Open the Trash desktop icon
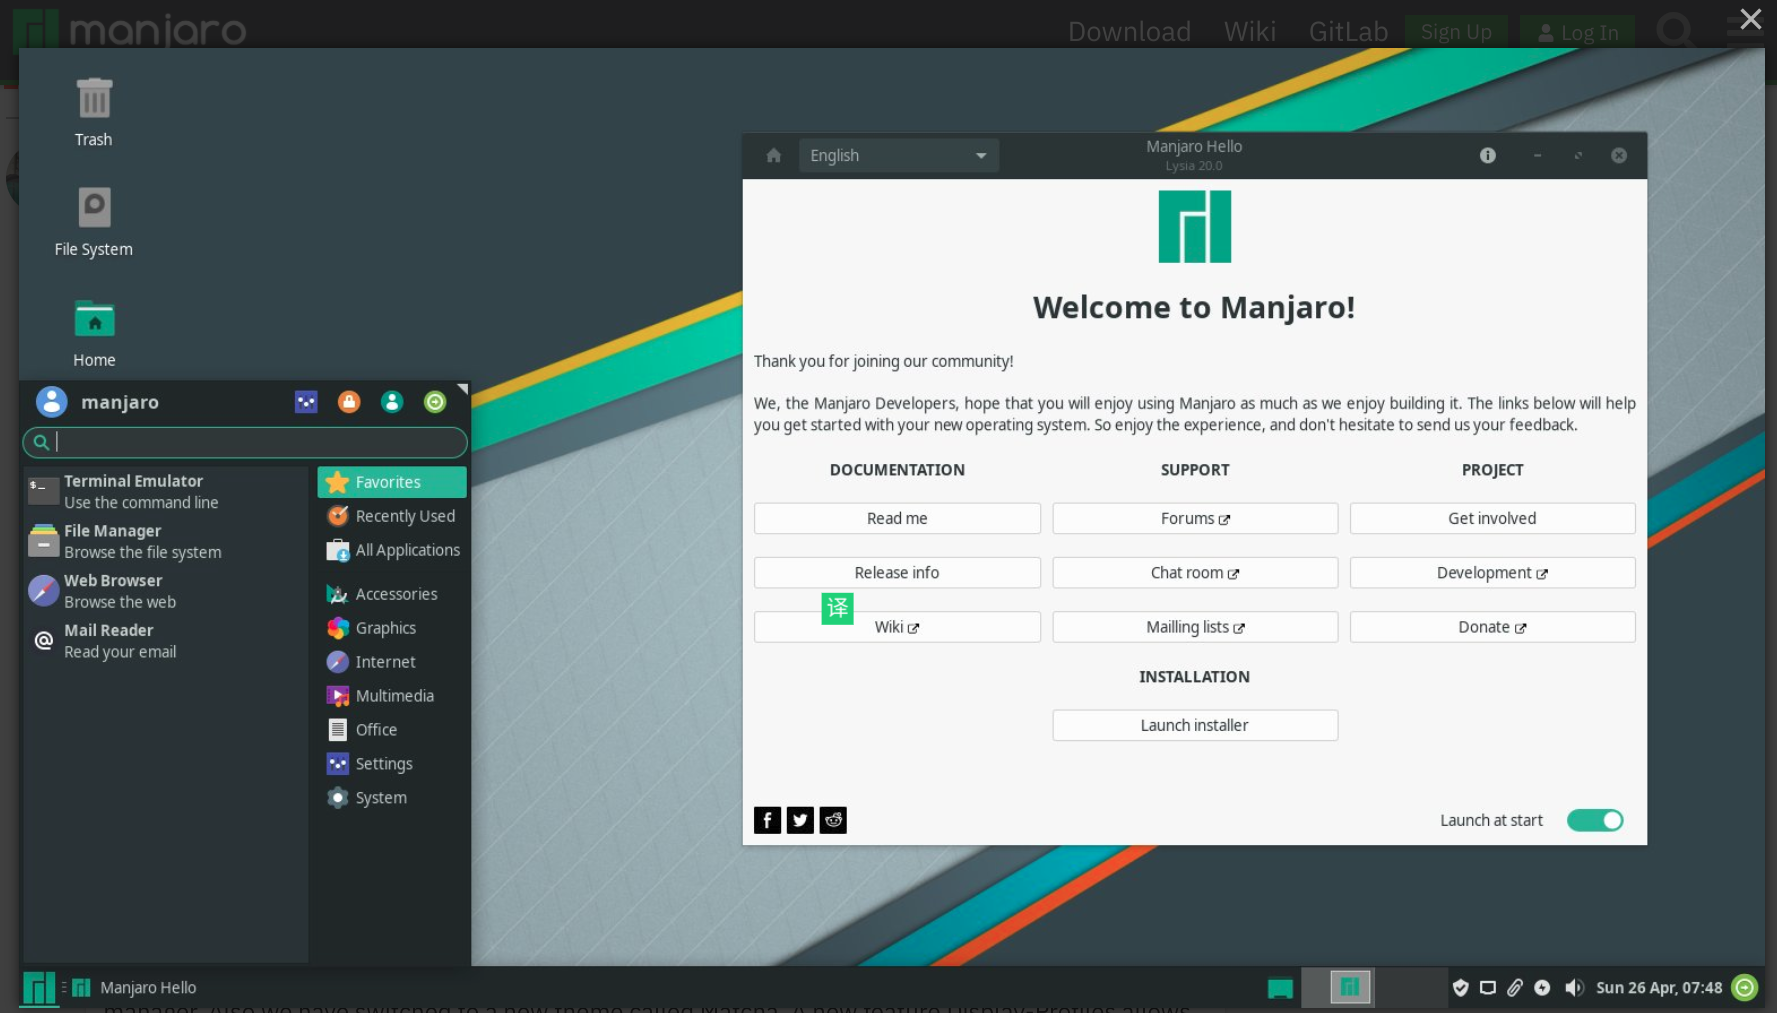 94,112
